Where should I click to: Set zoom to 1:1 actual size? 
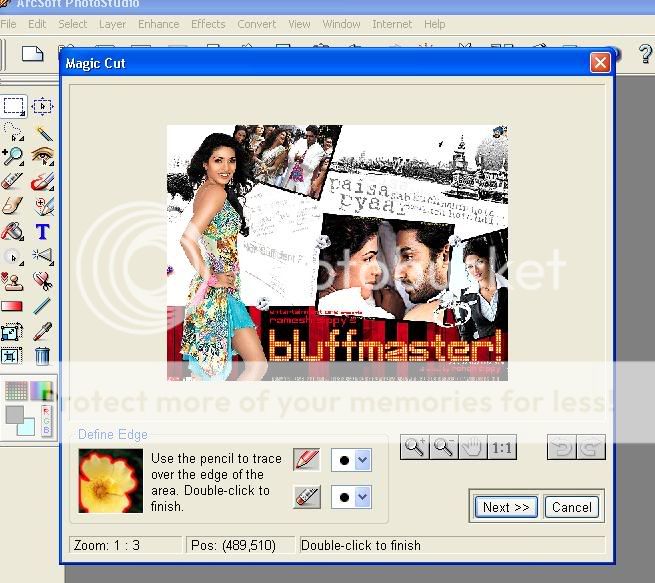coord(501,448)
